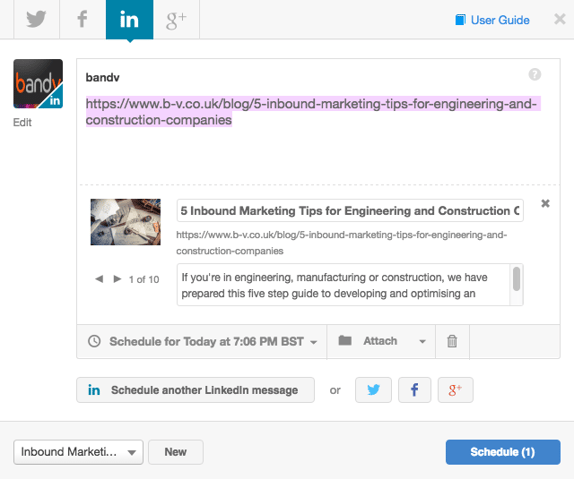Show the previous thumbnail image arrow
The image size is (574, 479).
(99, 279)
